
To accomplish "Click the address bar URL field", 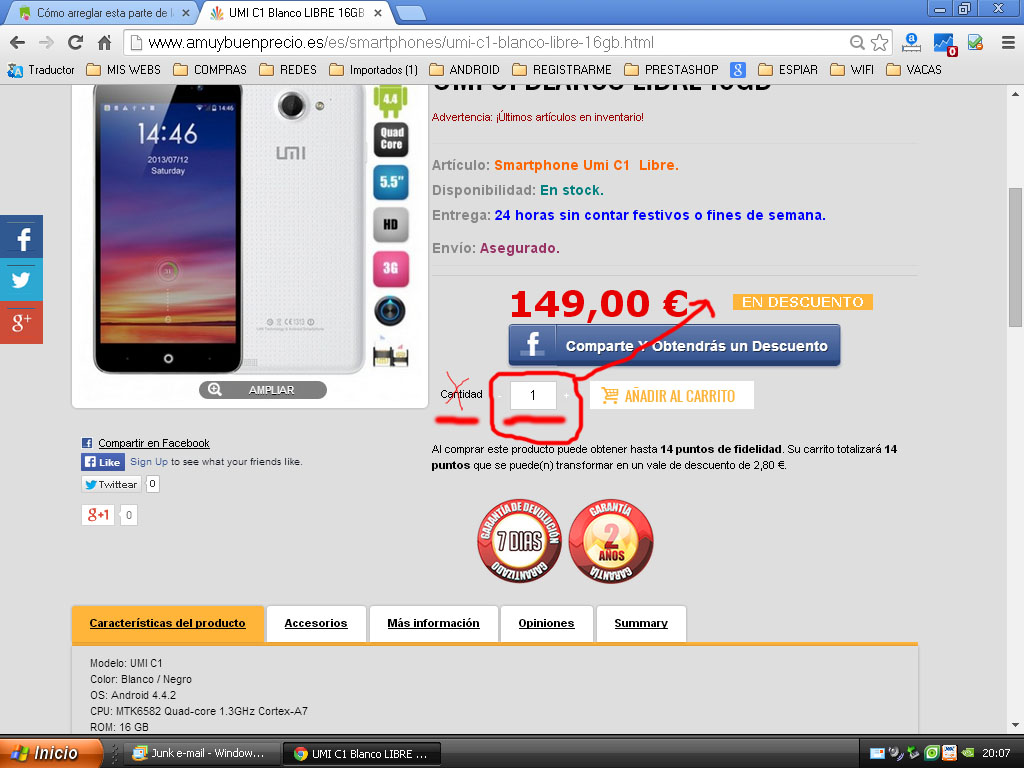I will point(487,43).
